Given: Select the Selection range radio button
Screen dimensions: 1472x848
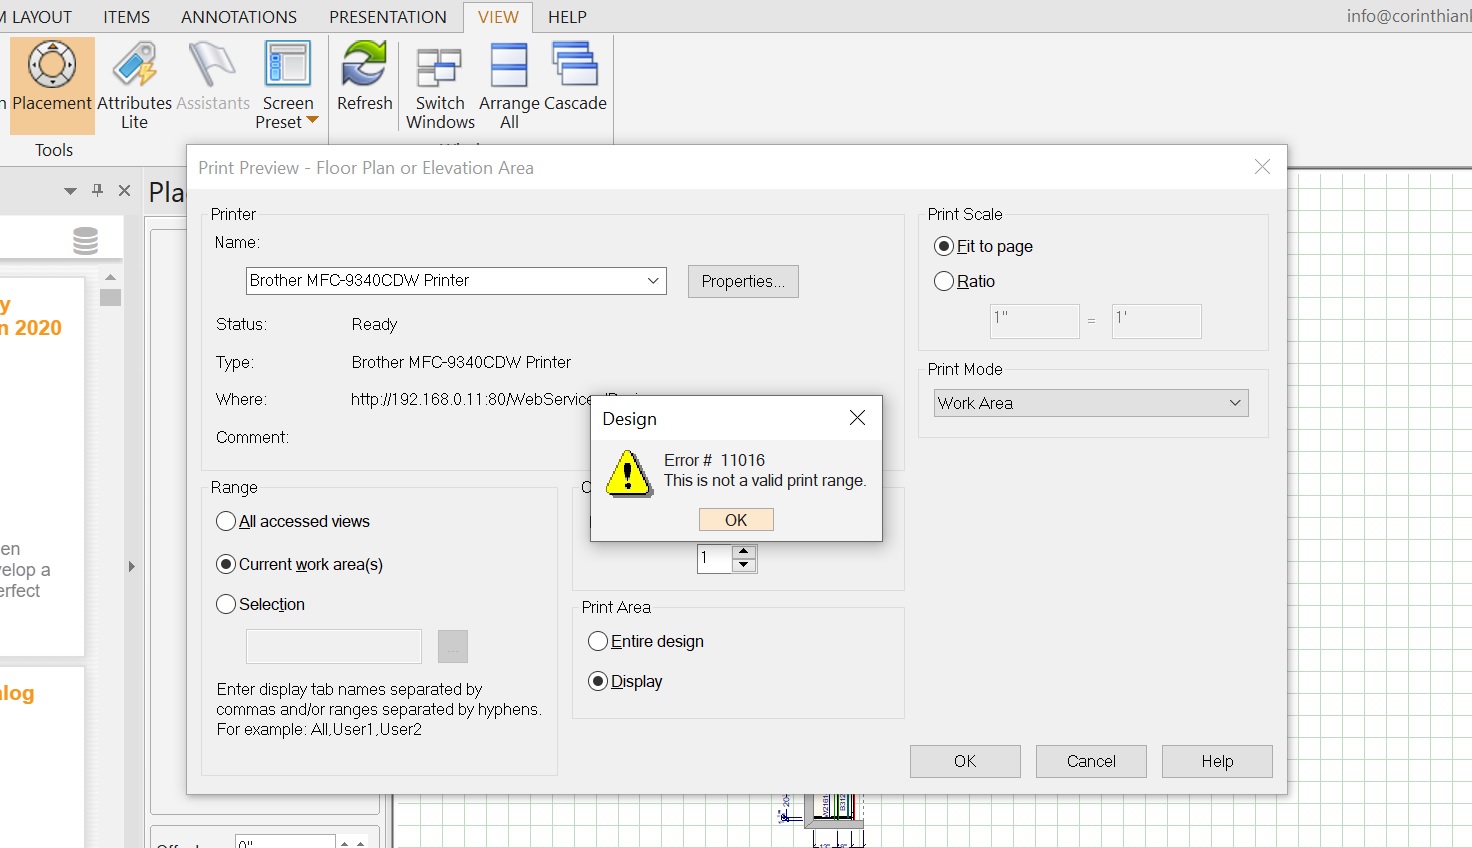Looking at the screenshot, I should pyautogui.click(x=226, y=605).
